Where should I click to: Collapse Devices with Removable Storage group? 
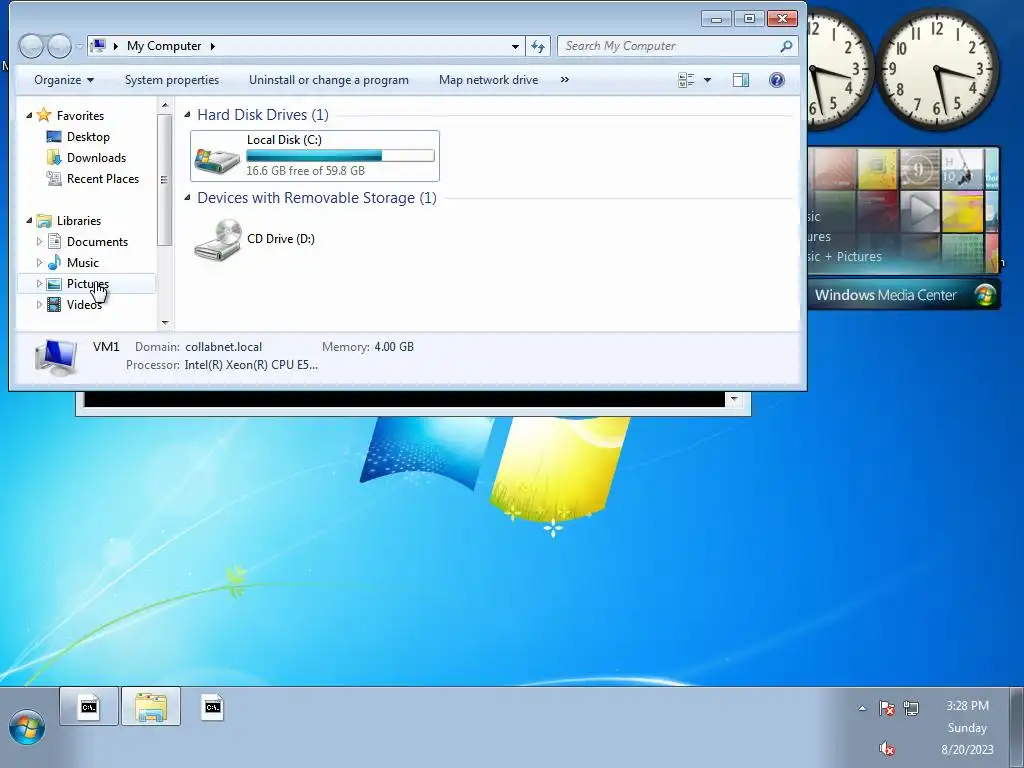coord(187,197)
